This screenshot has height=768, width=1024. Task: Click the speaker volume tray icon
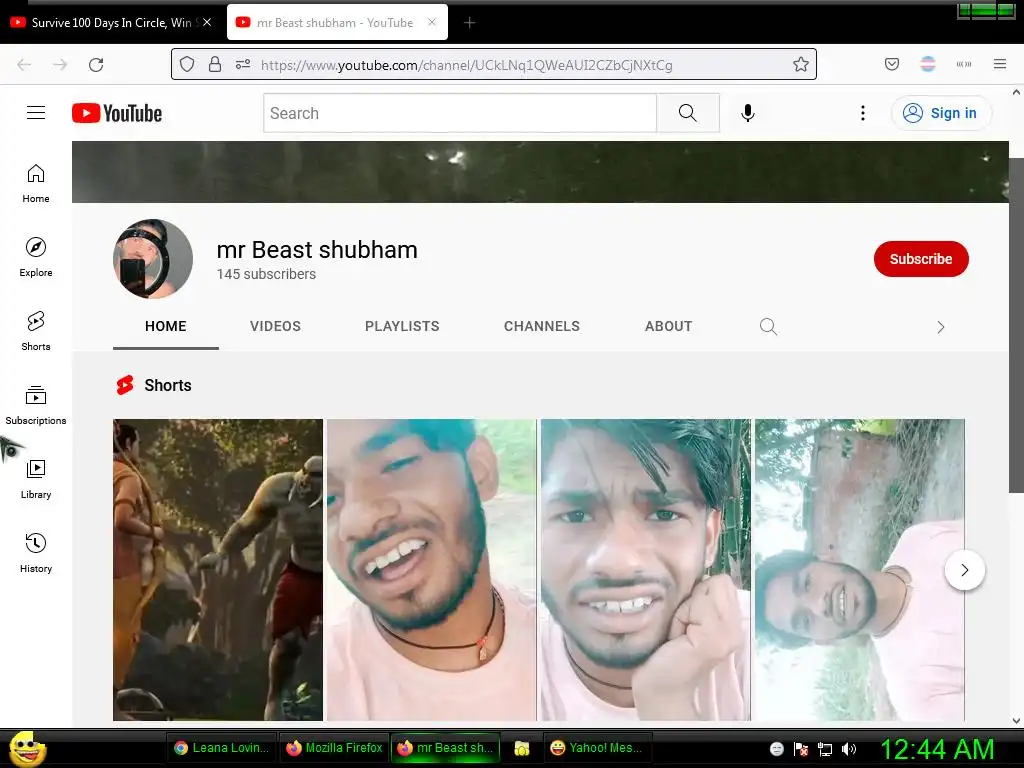pos(848,749)
